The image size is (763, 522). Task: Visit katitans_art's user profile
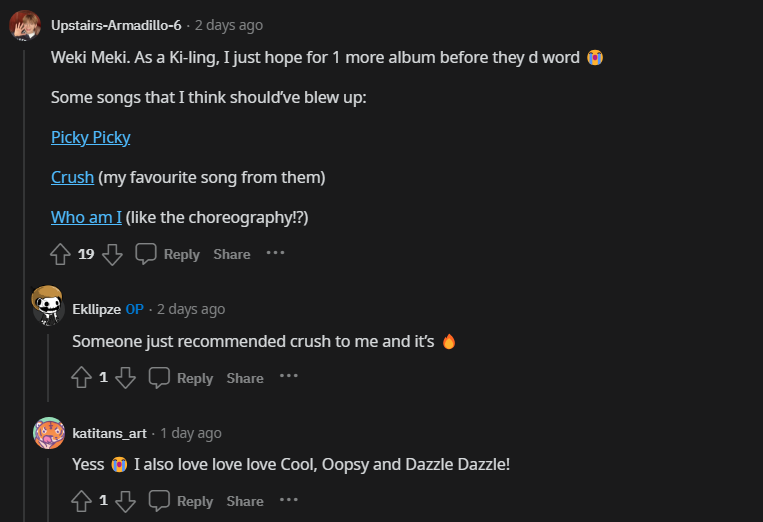[x=109, y=433]
